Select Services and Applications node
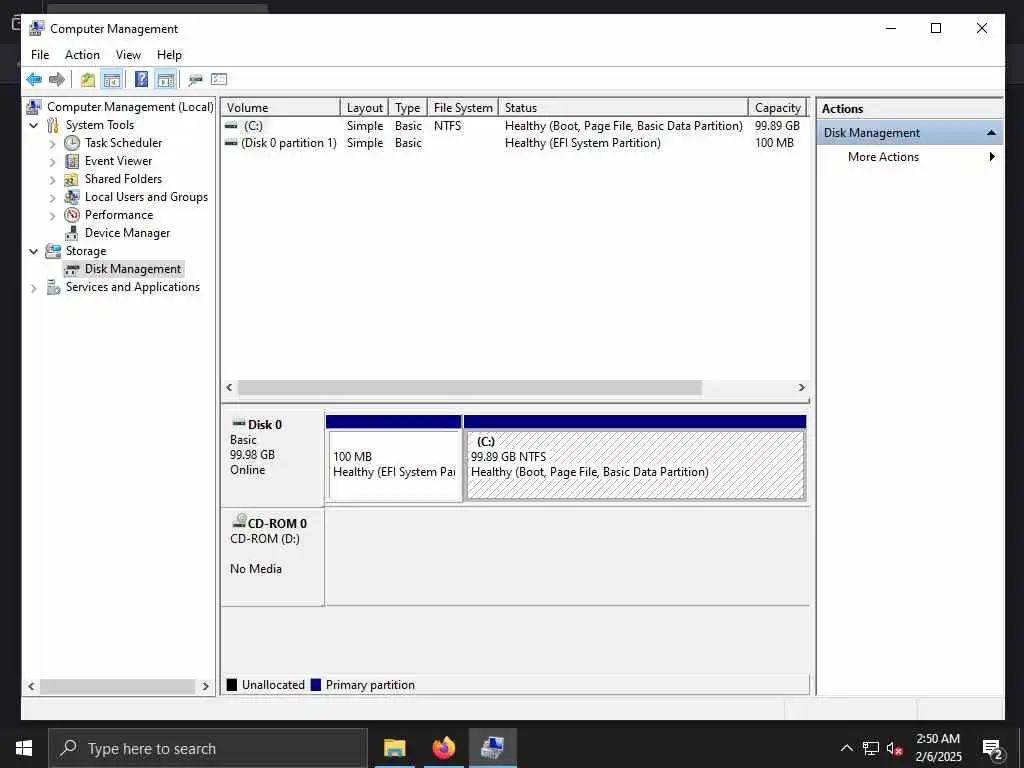 click(x=133, y=287)
